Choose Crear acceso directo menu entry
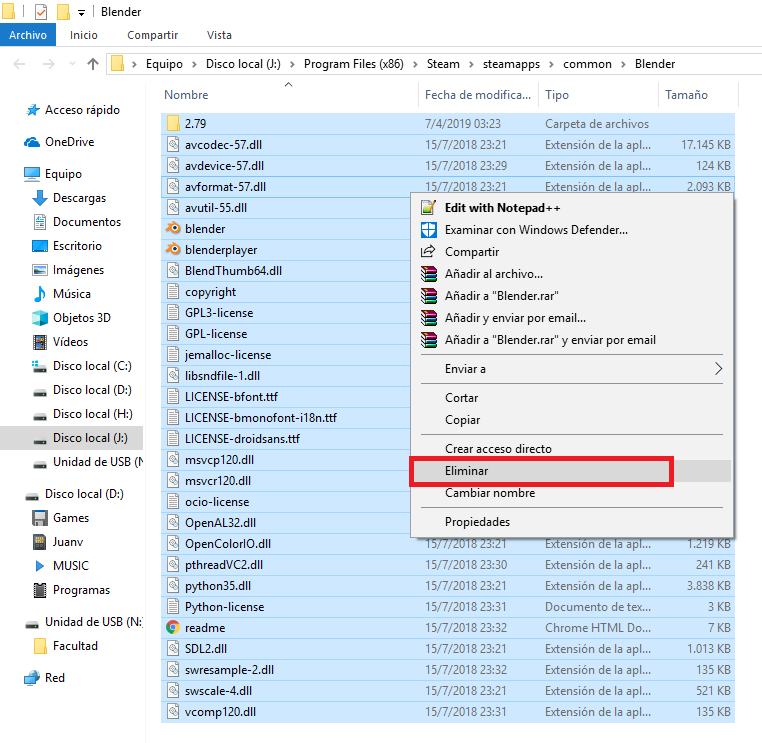Image resolution: width=762 pixels, height=743 pixels. 572,449
